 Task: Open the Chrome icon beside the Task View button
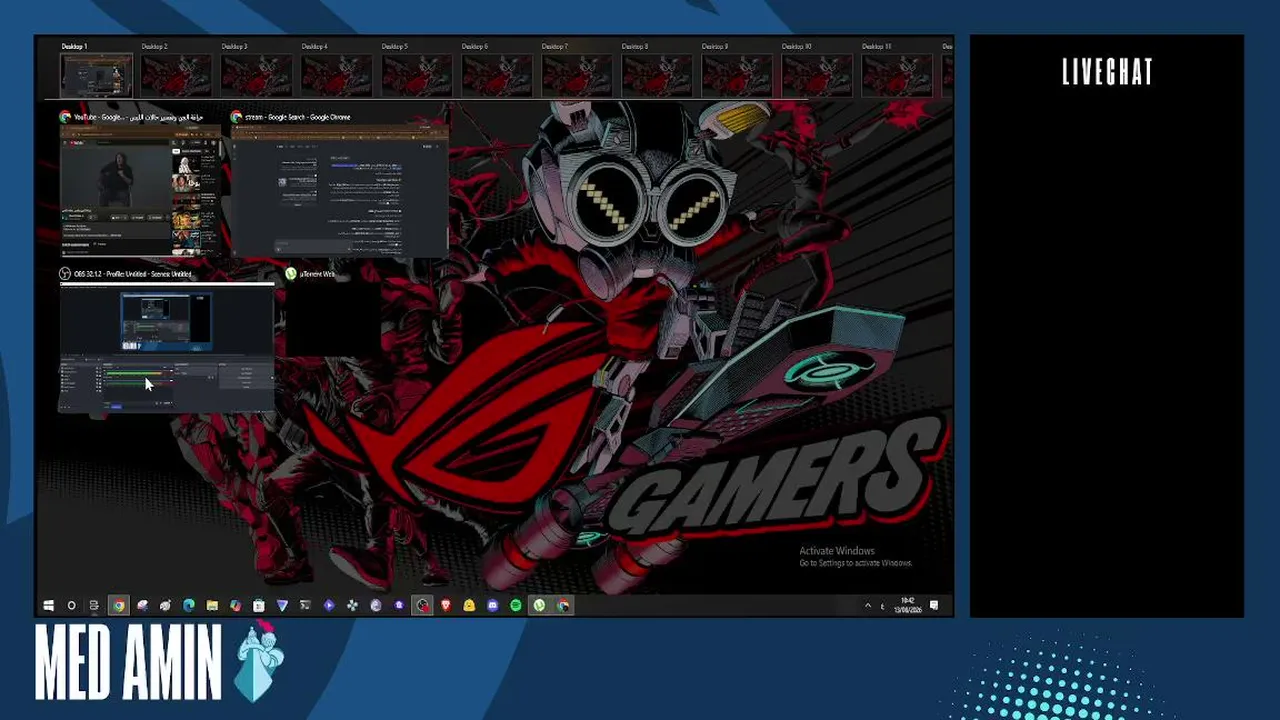[x=118, y=605]
